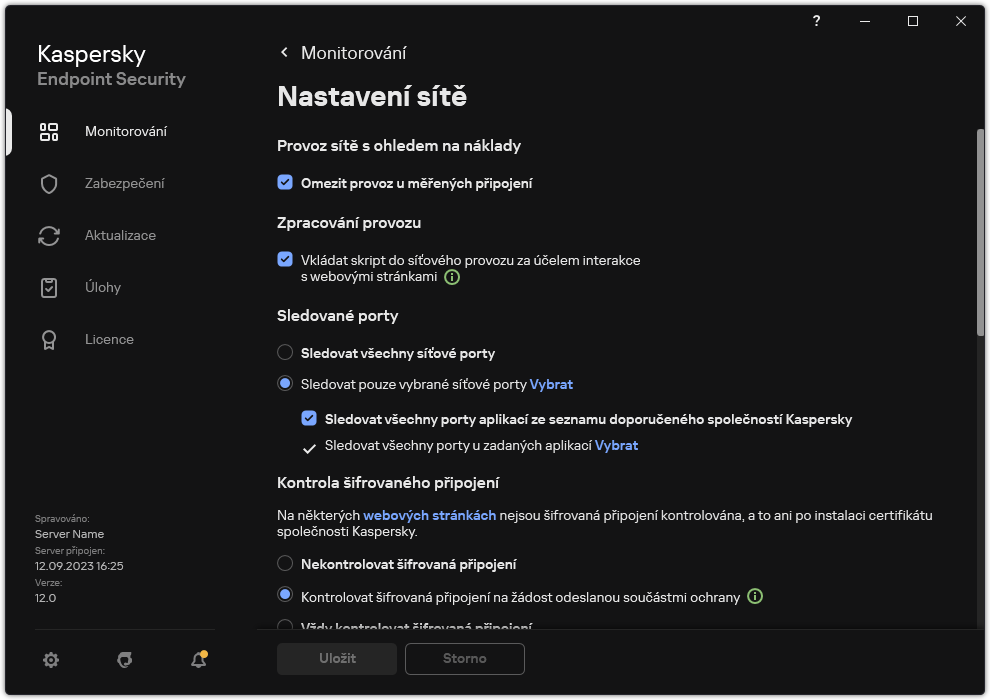The image size is (990, 700).
Task: Select Sledovat všechny síťové porty radio
Action: pos(285,353)
